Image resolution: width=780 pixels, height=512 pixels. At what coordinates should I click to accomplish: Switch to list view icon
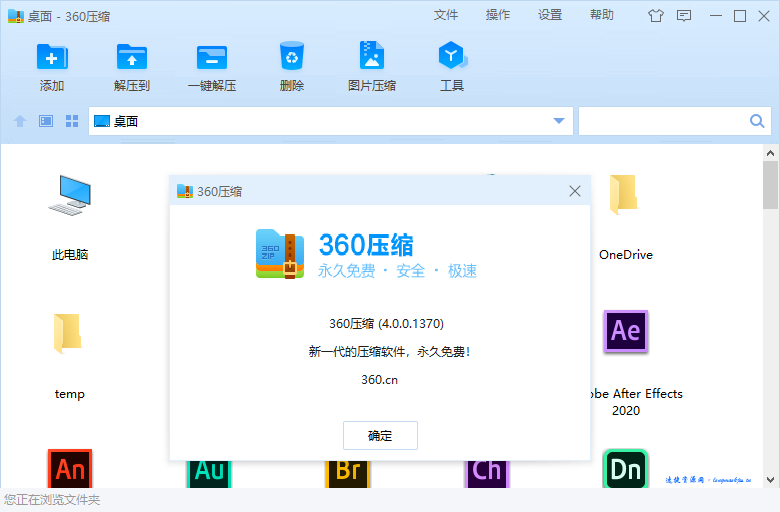(x=46, y=121)
